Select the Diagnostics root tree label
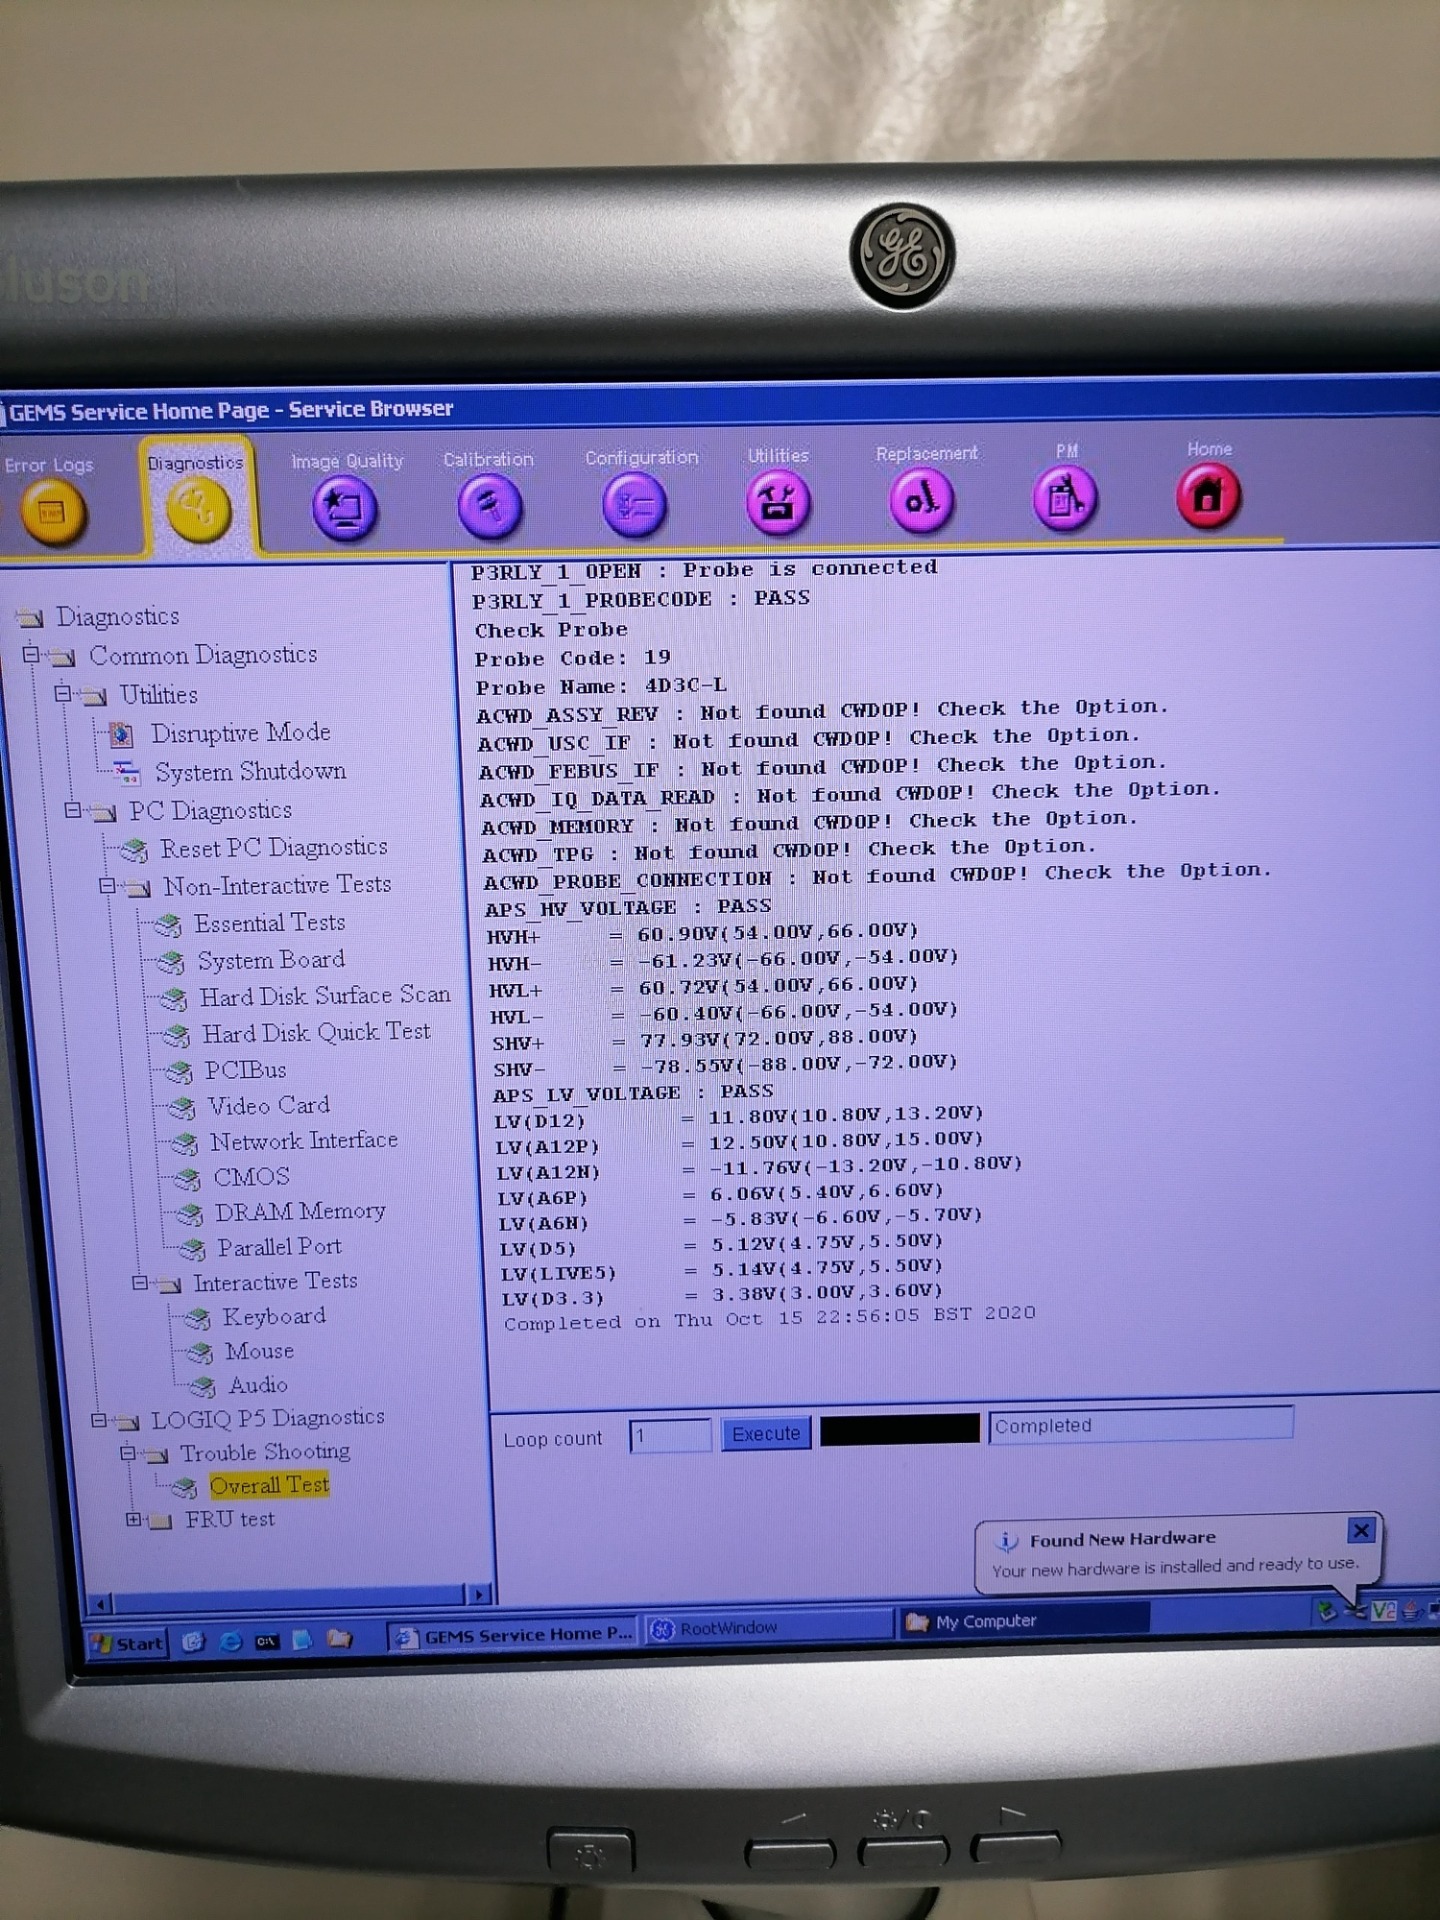Image resolution: width=1440 pixels, height=1920 pixels. [117, 617]
